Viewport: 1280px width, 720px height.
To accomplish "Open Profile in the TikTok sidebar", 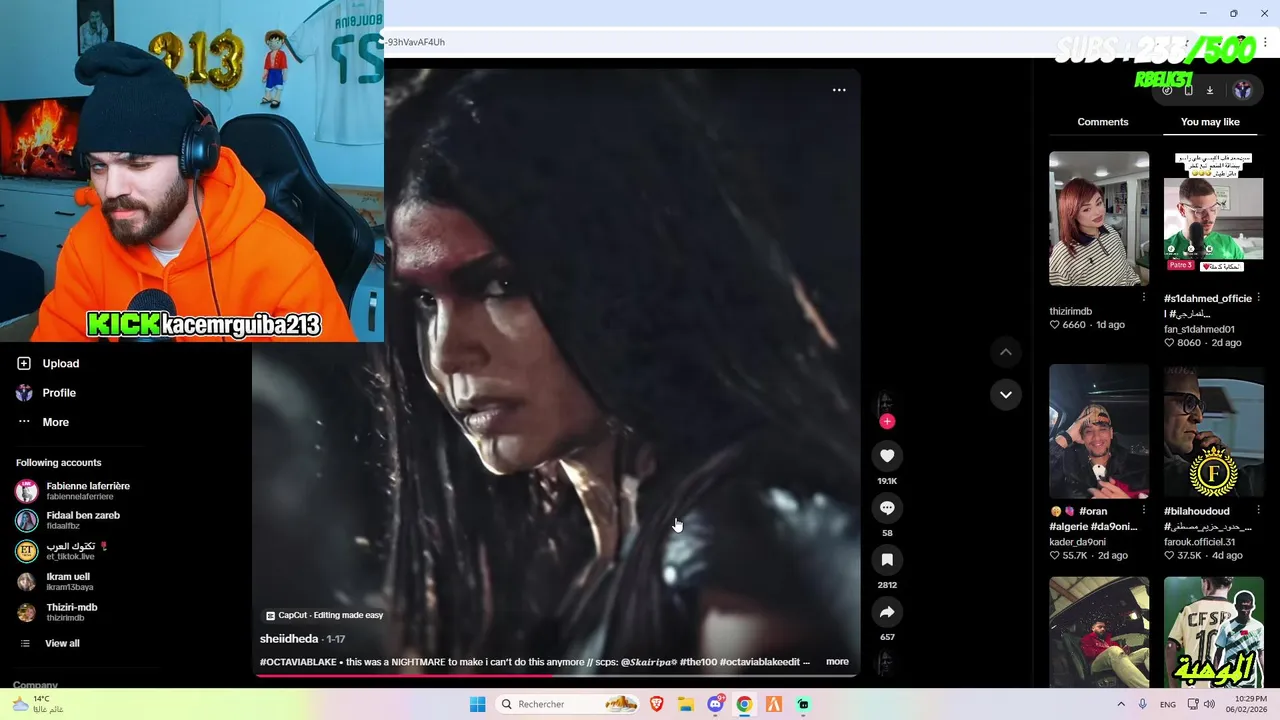I will point(46,393).
